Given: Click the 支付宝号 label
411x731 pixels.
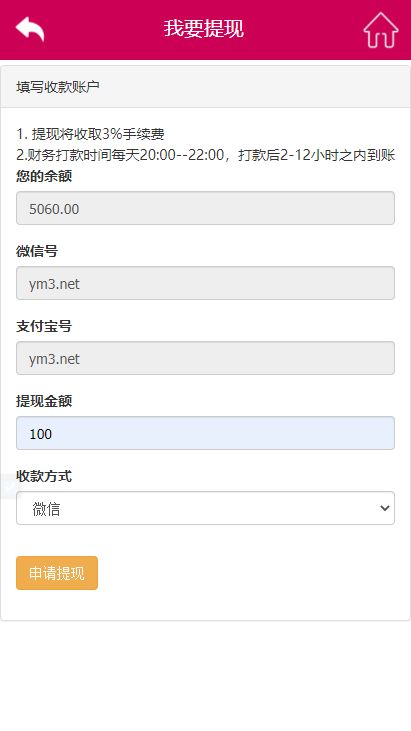Looking at the screenshot, I should point(44,327).
